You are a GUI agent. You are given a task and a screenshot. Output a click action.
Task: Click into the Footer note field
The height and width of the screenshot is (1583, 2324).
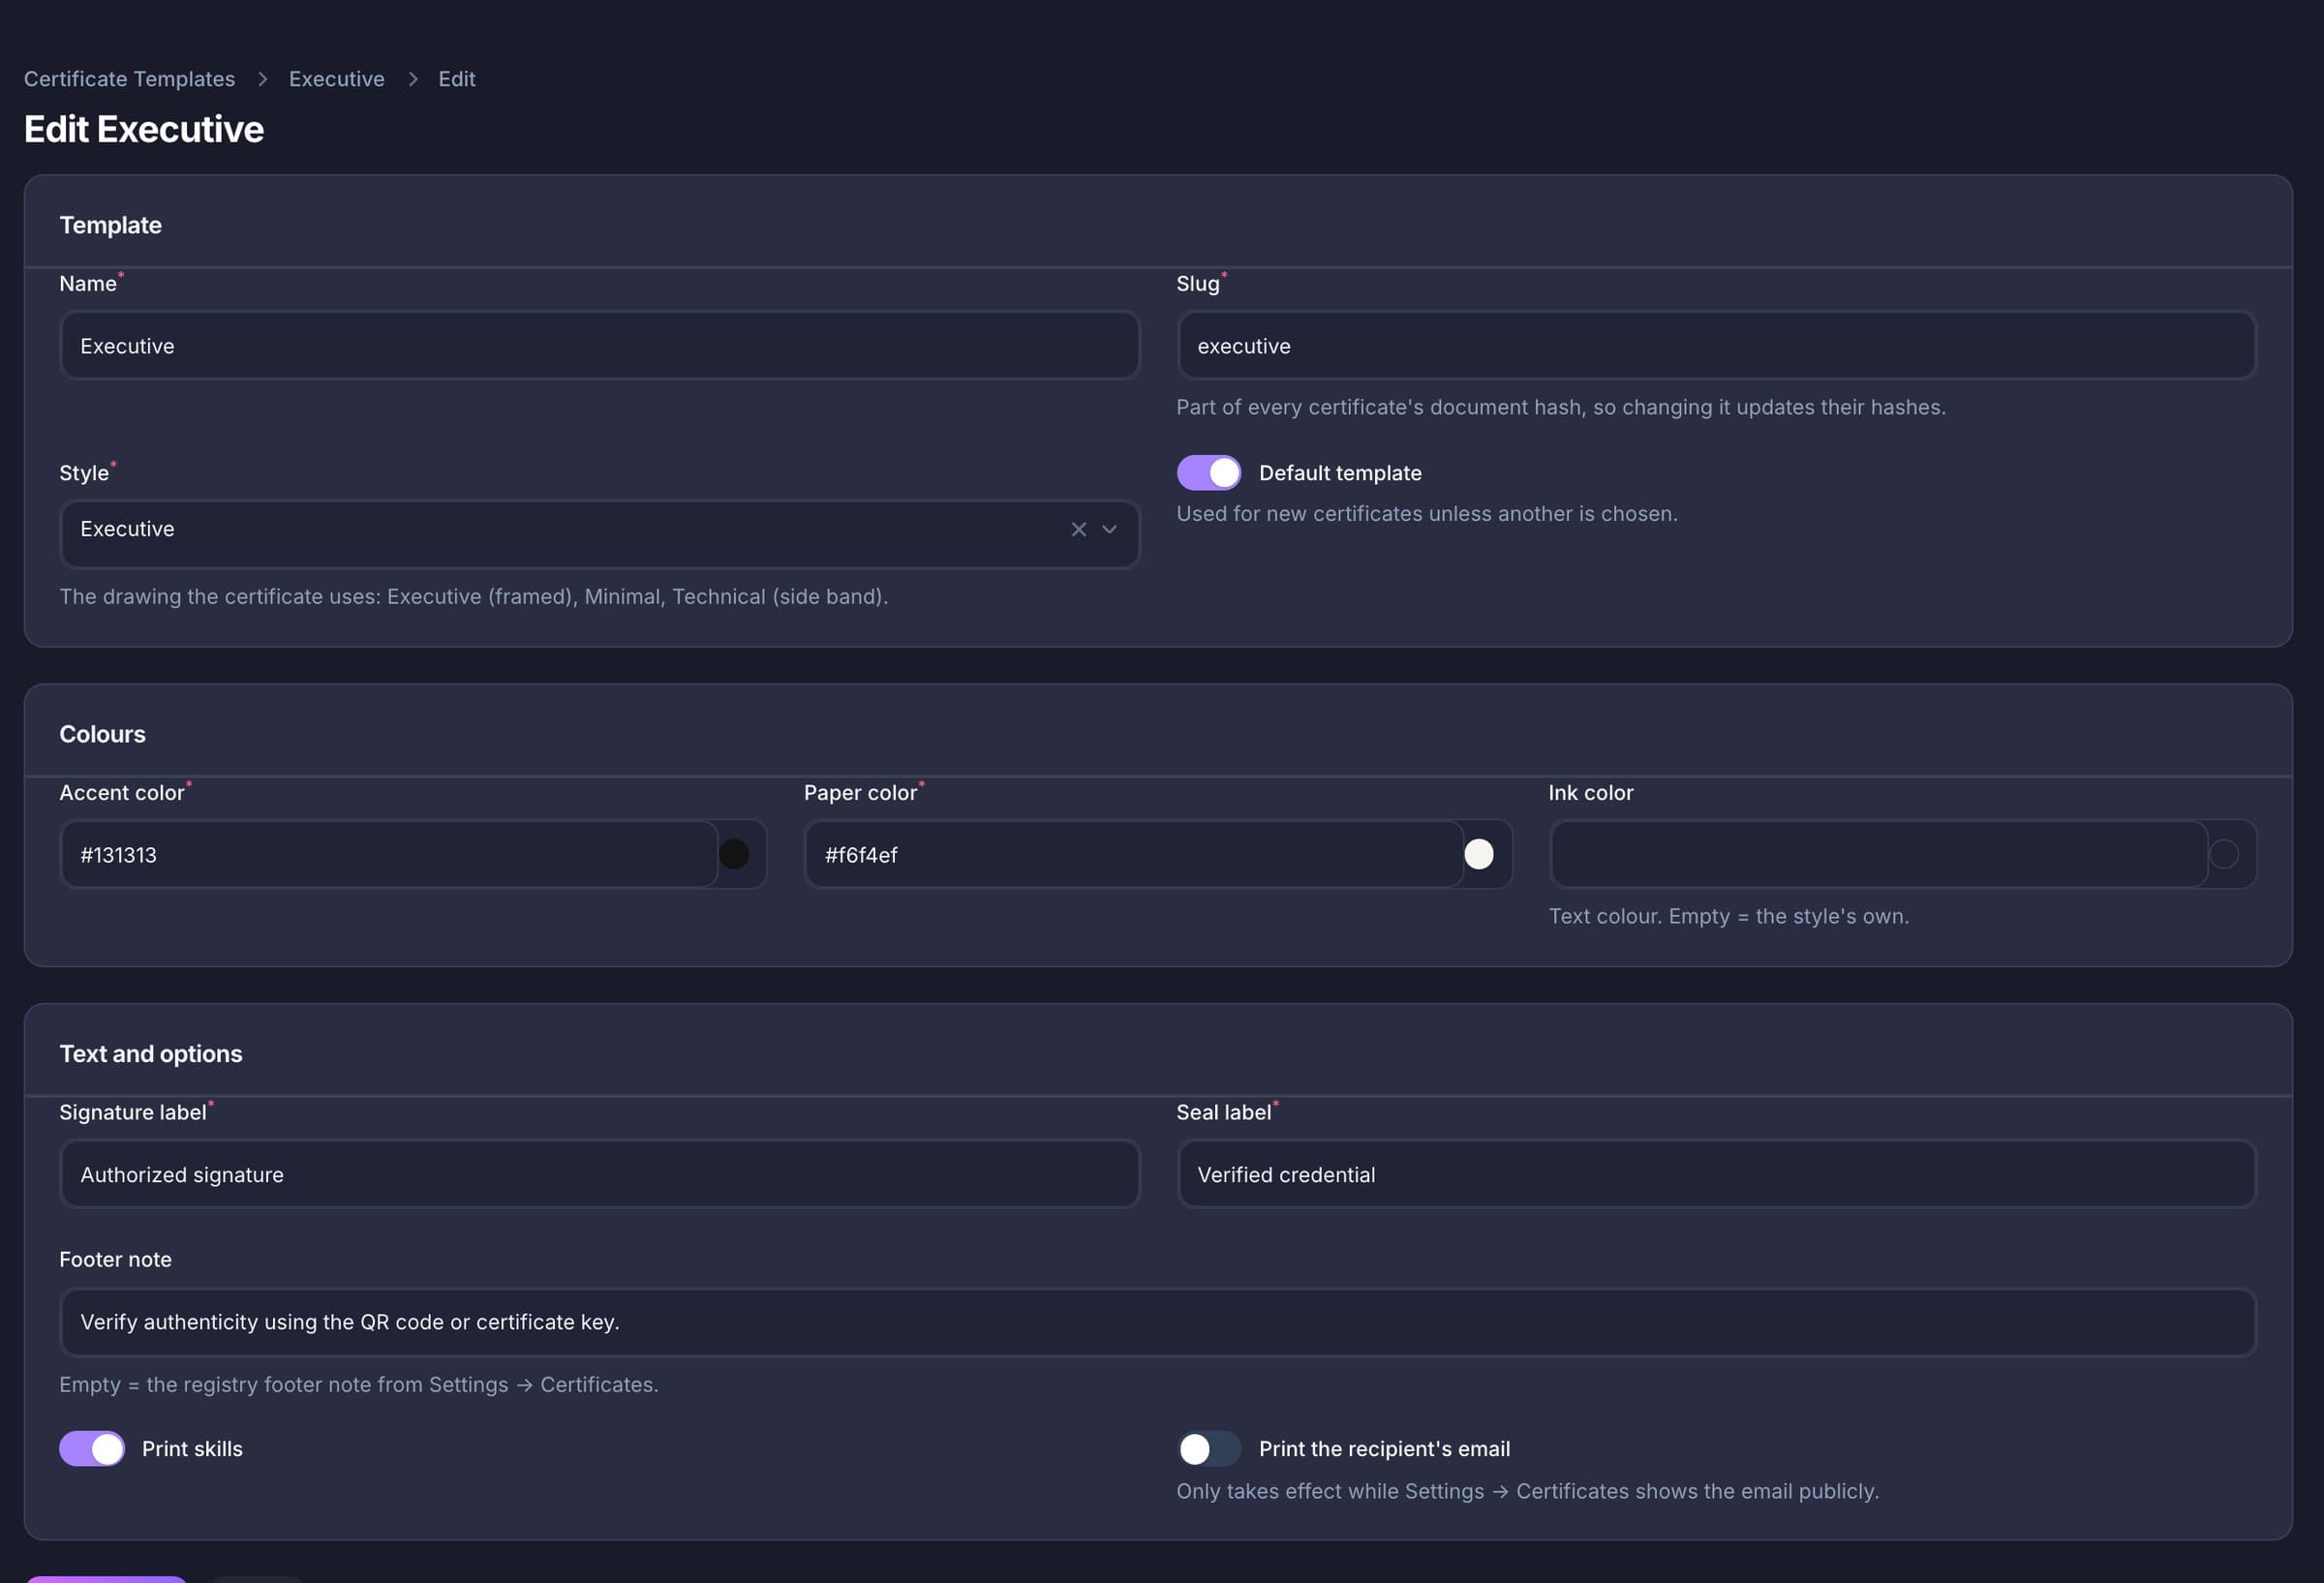coord(1157,1322)
